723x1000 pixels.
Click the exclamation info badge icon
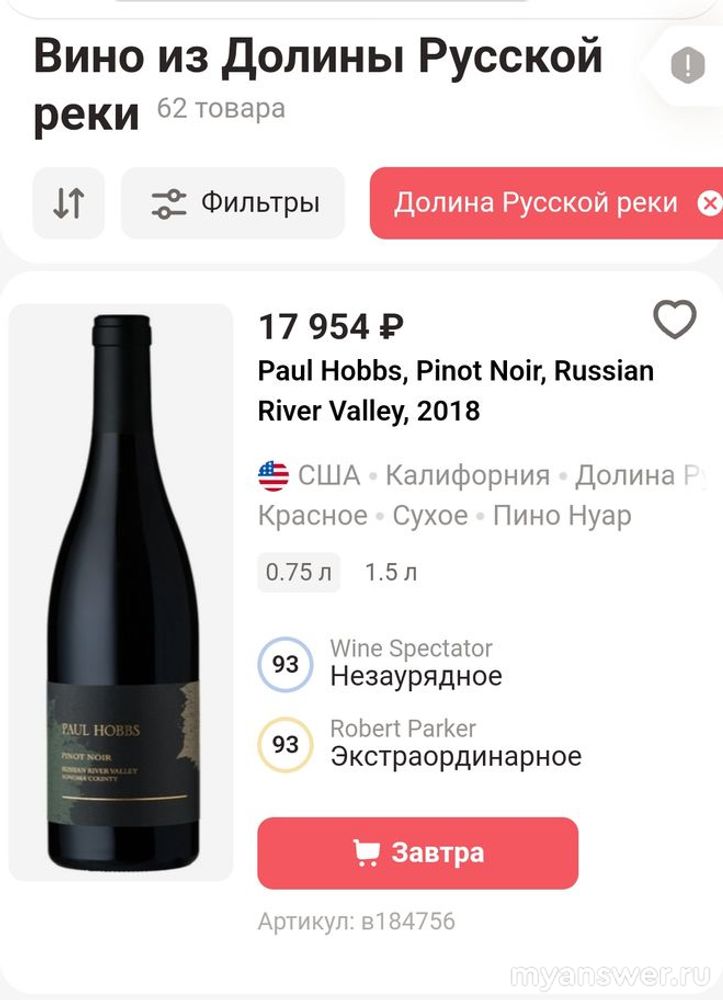[687, 66]
